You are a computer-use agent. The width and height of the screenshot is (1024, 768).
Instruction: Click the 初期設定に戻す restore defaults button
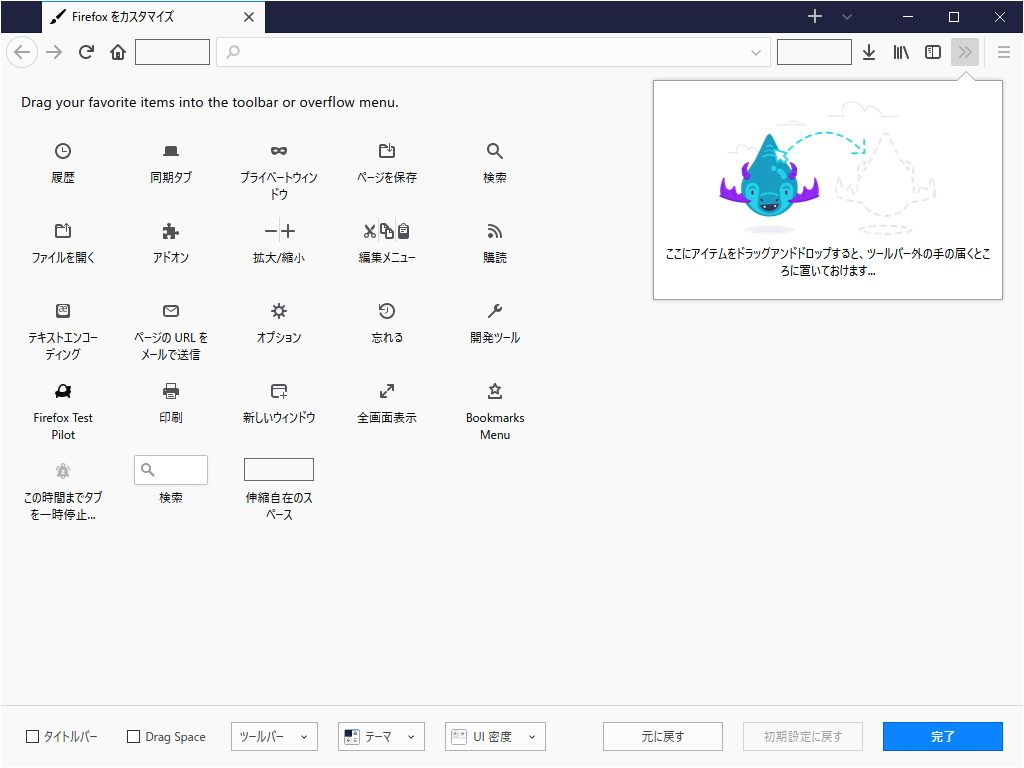pyautogui.click(x=803, y=737)
